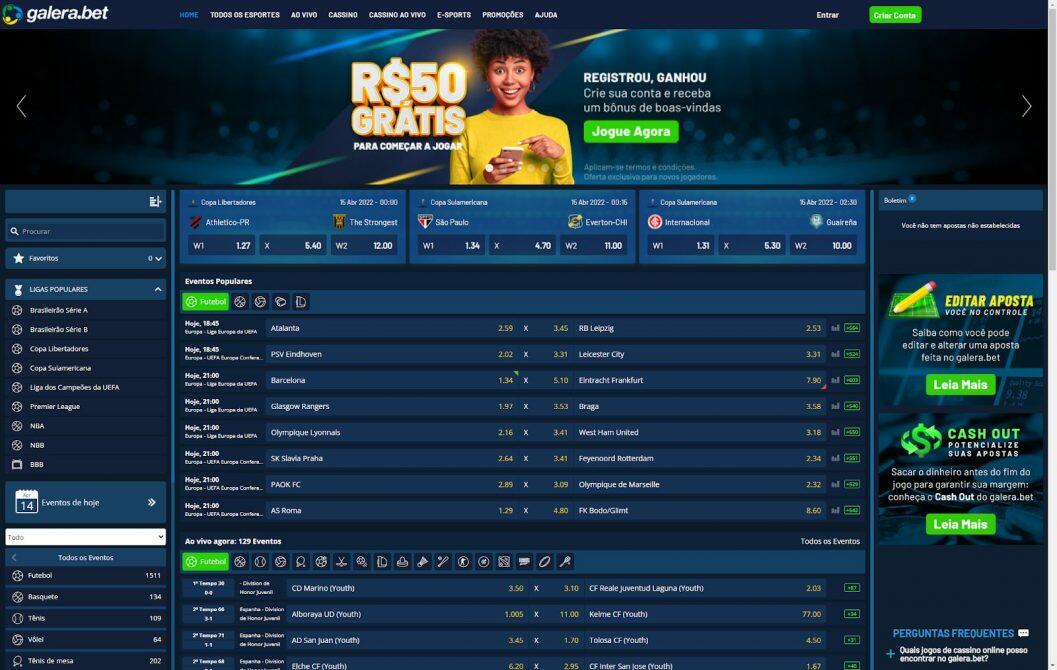
Task: Open the Cassino menu
Action: (x=343, y=15)
